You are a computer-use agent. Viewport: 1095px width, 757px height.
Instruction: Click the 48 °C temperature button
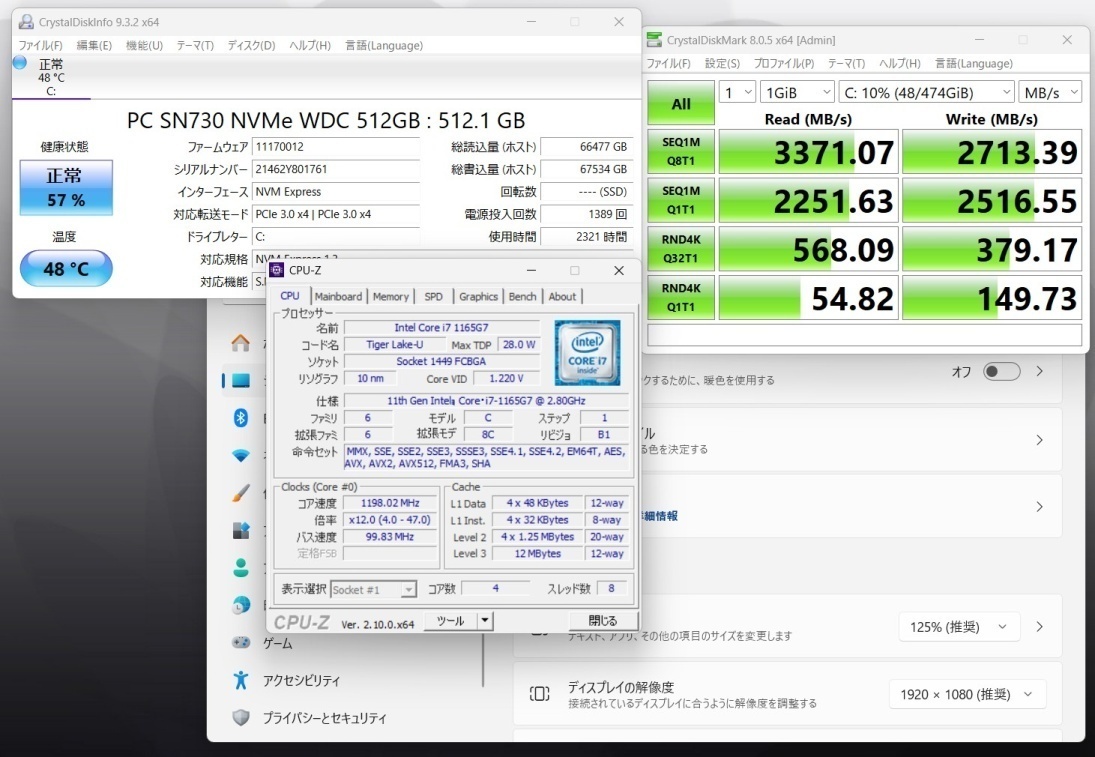(66, 268)
